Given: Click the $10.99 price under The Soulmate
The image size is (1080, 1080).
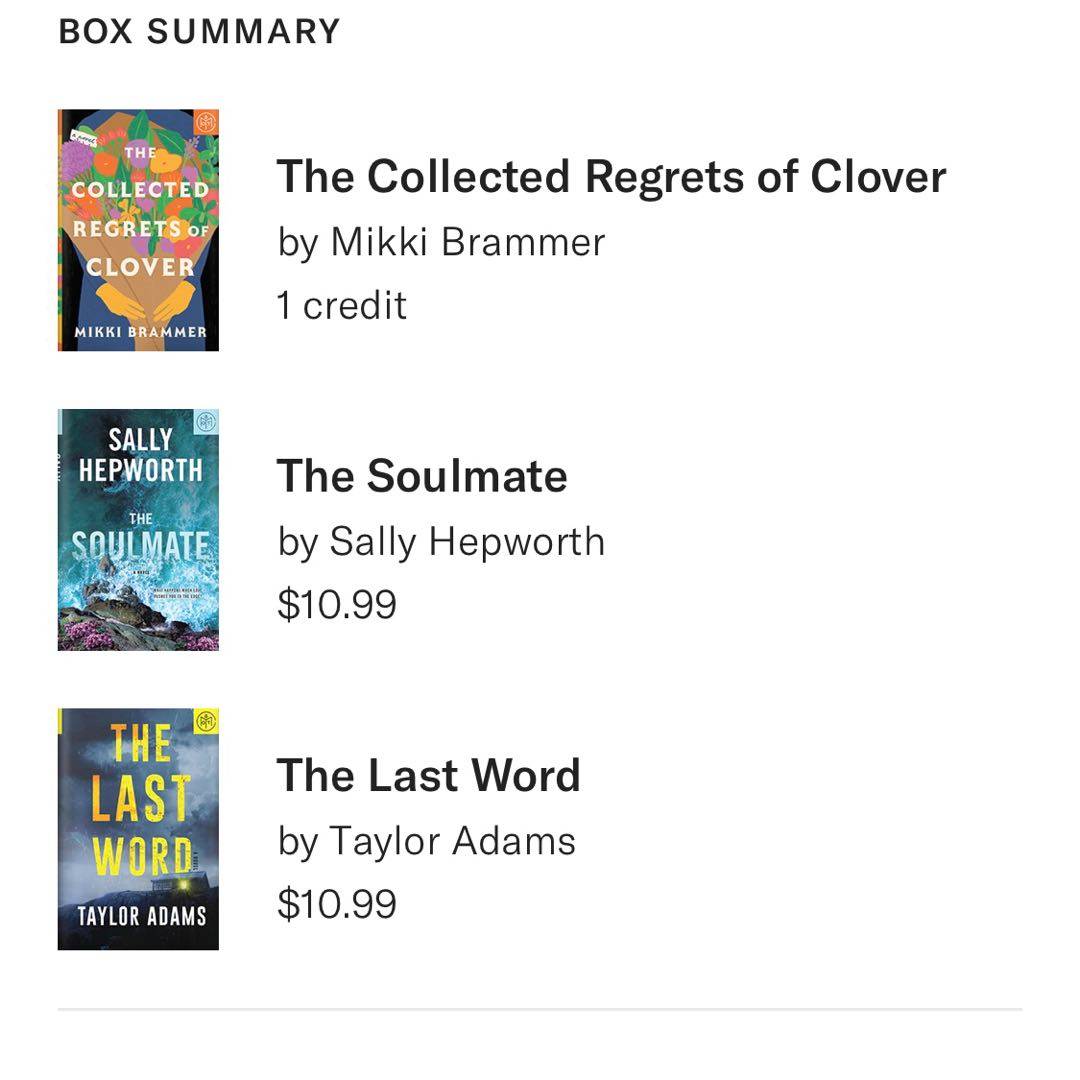Looking at the screenshot, I should tap(337, 605).
